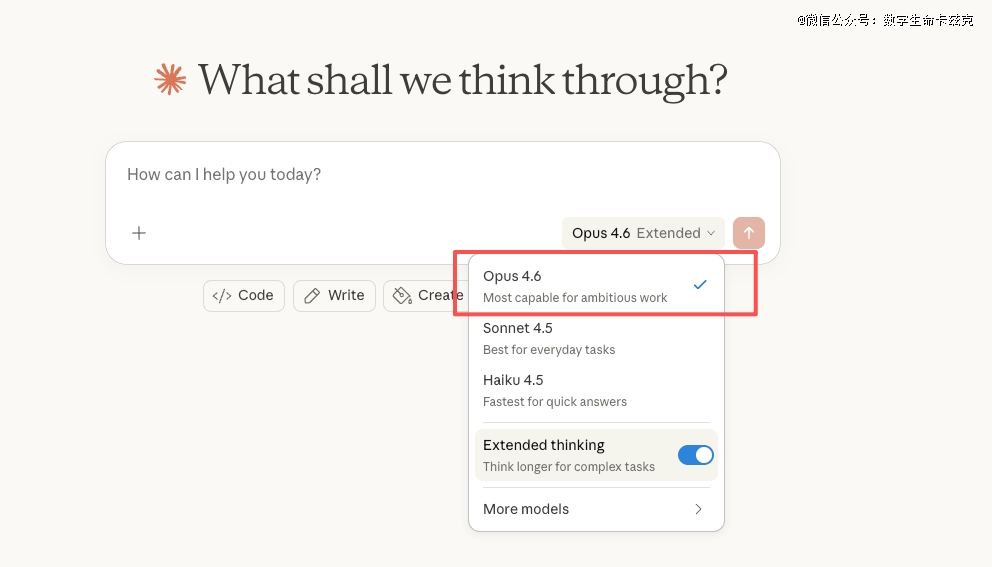
Task: Disable the Extended thinking switch
Action: point(696,455)
